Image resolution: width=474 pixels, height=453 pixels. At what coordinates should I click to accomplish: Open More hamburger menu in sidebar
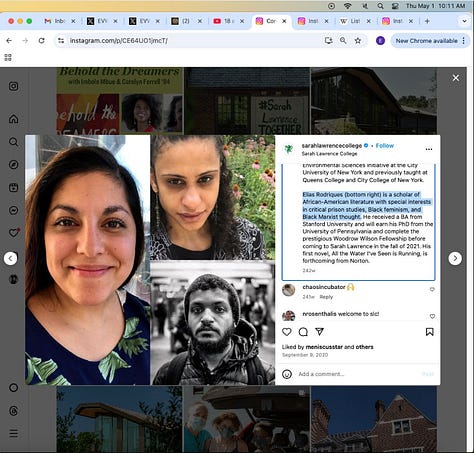tap(13, 433)
